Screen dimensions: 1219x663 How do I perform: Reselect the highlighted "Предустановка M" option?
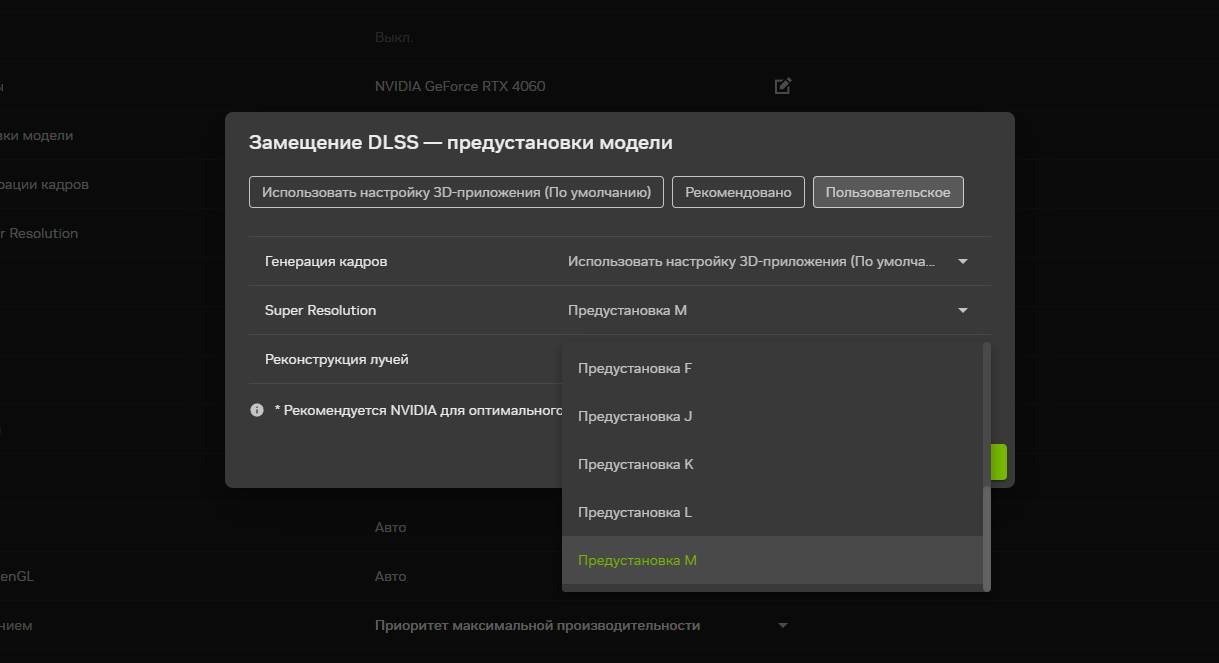(x=638, y=559)
